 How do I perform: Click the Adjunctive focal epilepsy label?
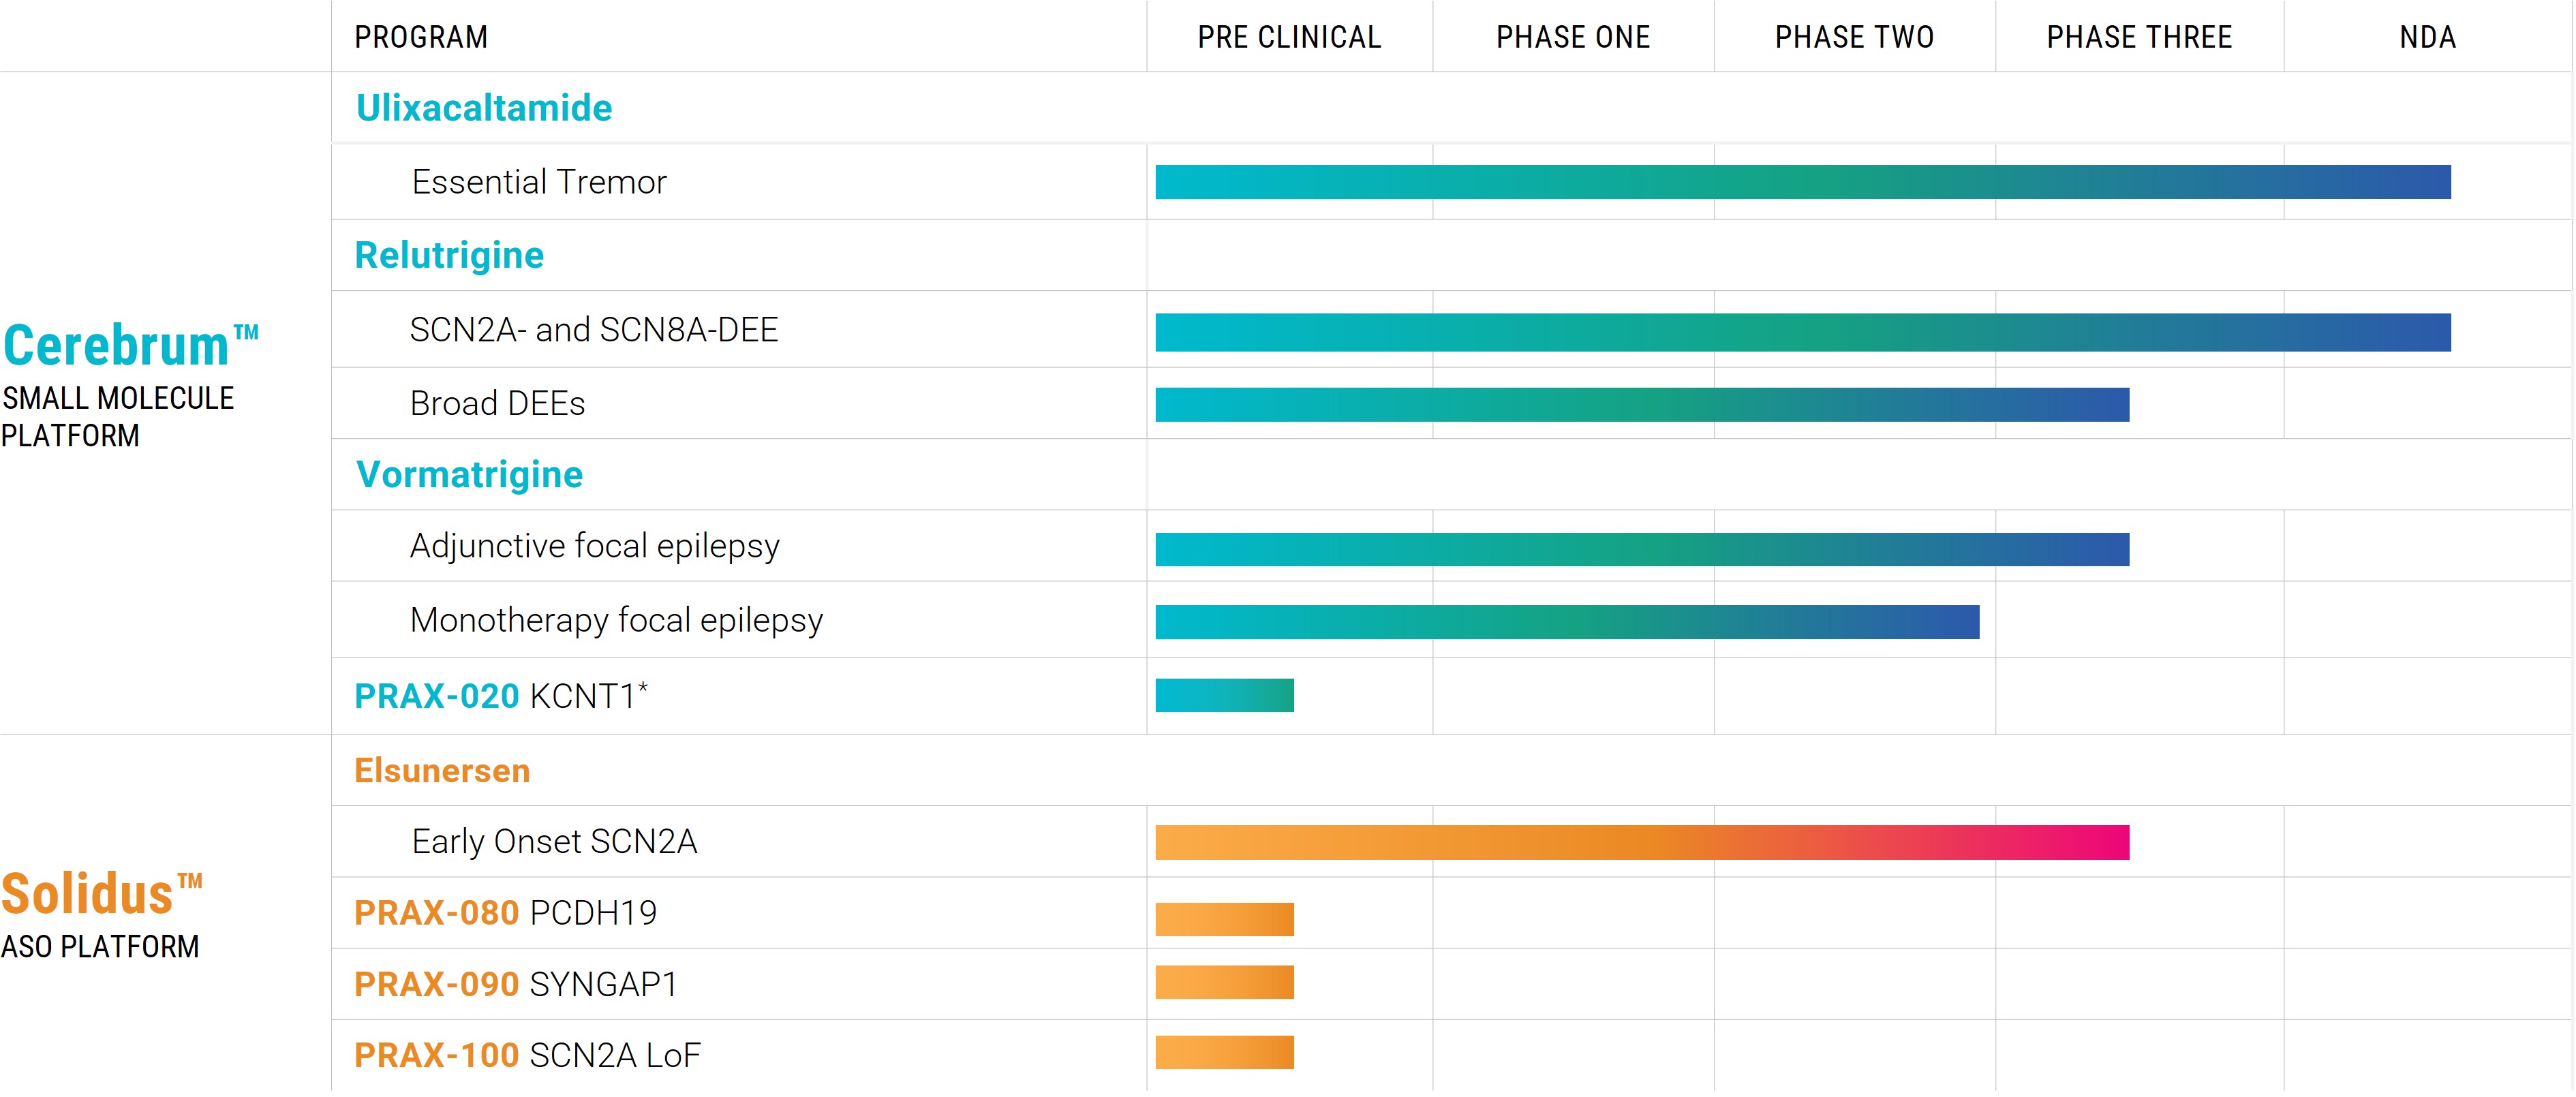594,546
